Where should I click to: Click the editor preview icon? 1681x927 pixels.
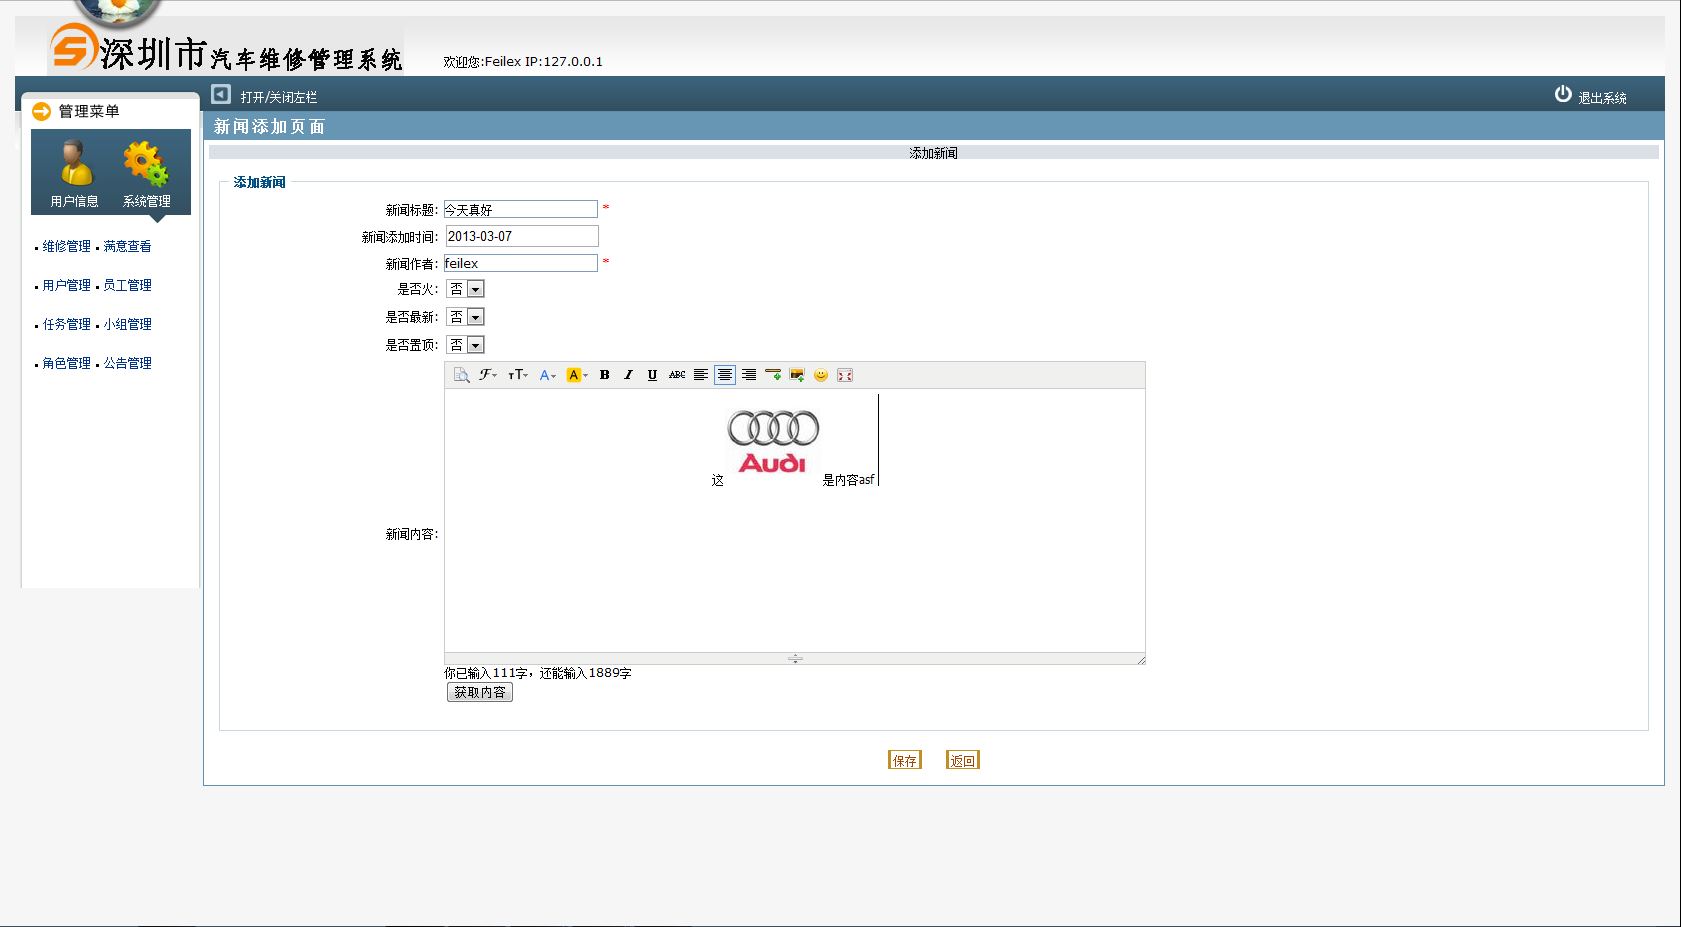click(461, 375)
